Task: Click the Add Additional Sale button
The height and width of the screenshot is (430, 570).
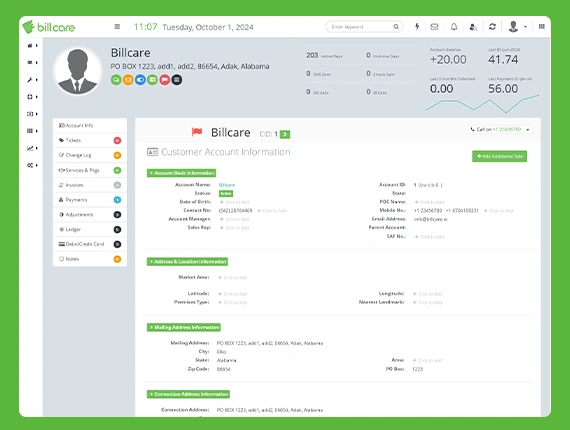Action: tap(499, 156)
